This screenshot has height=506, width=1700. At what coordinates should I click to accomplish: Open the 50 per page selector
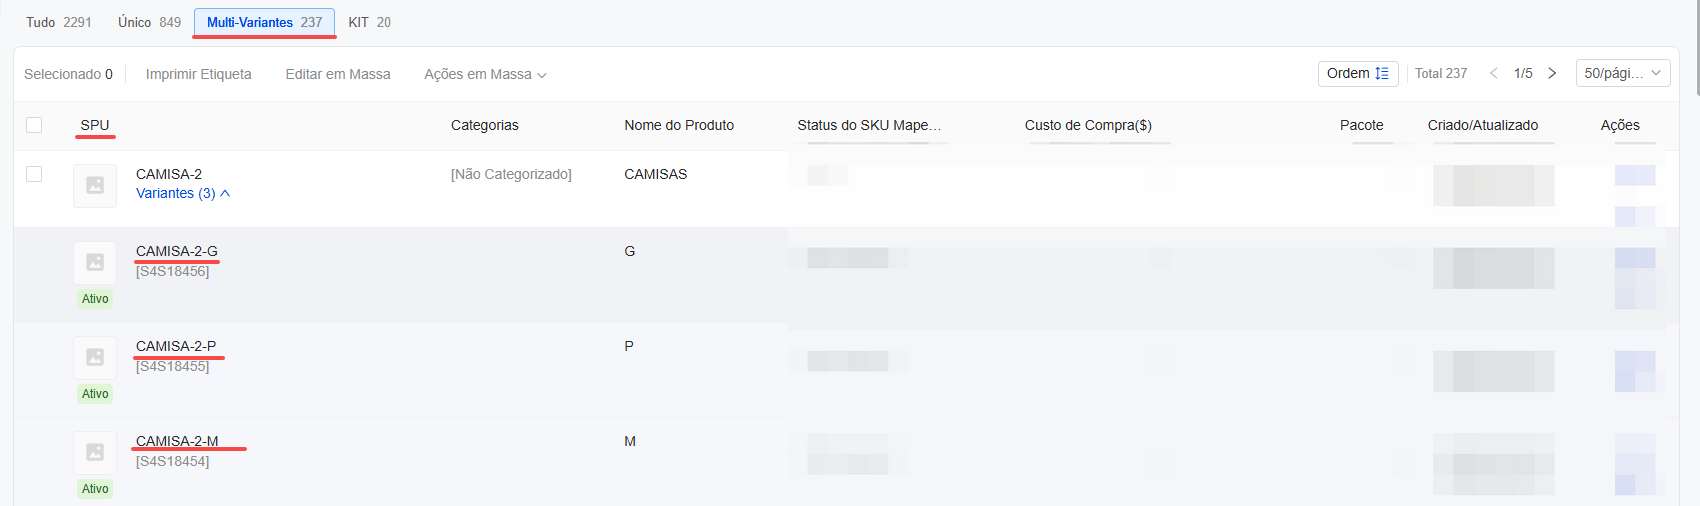point(1623,73)
